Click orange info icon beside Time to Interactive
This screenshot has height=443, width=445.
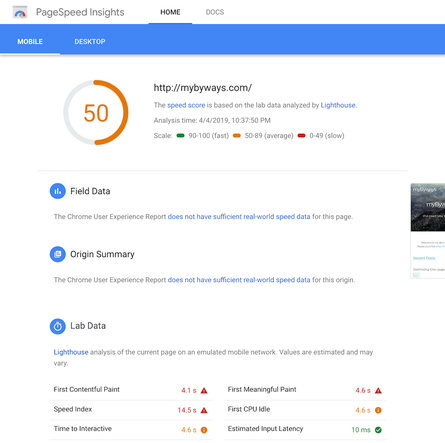point(204,430)
